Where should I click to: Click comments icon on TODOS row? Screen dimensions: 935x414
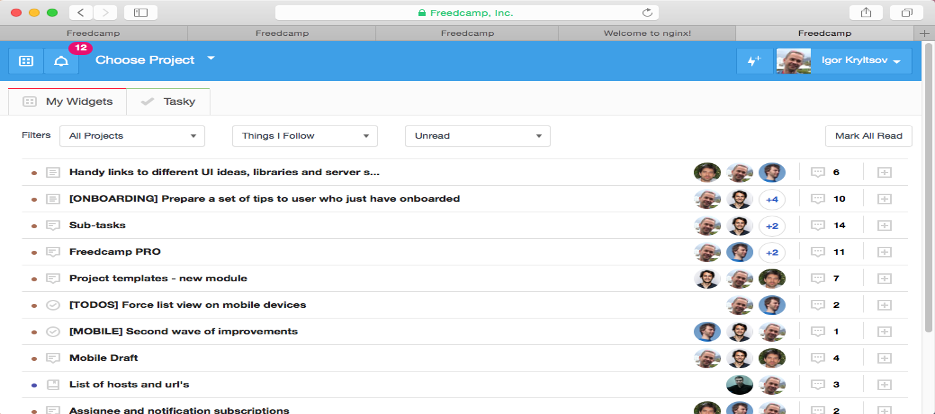tap(818, 305)
